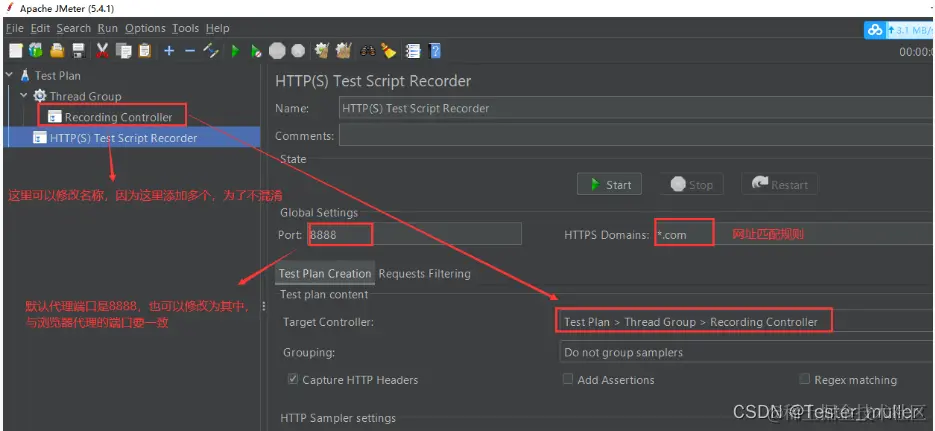This screenshot has height=431, width=935.
Task: Stop the running test from toolbar
Action: [x=277, y=51]
